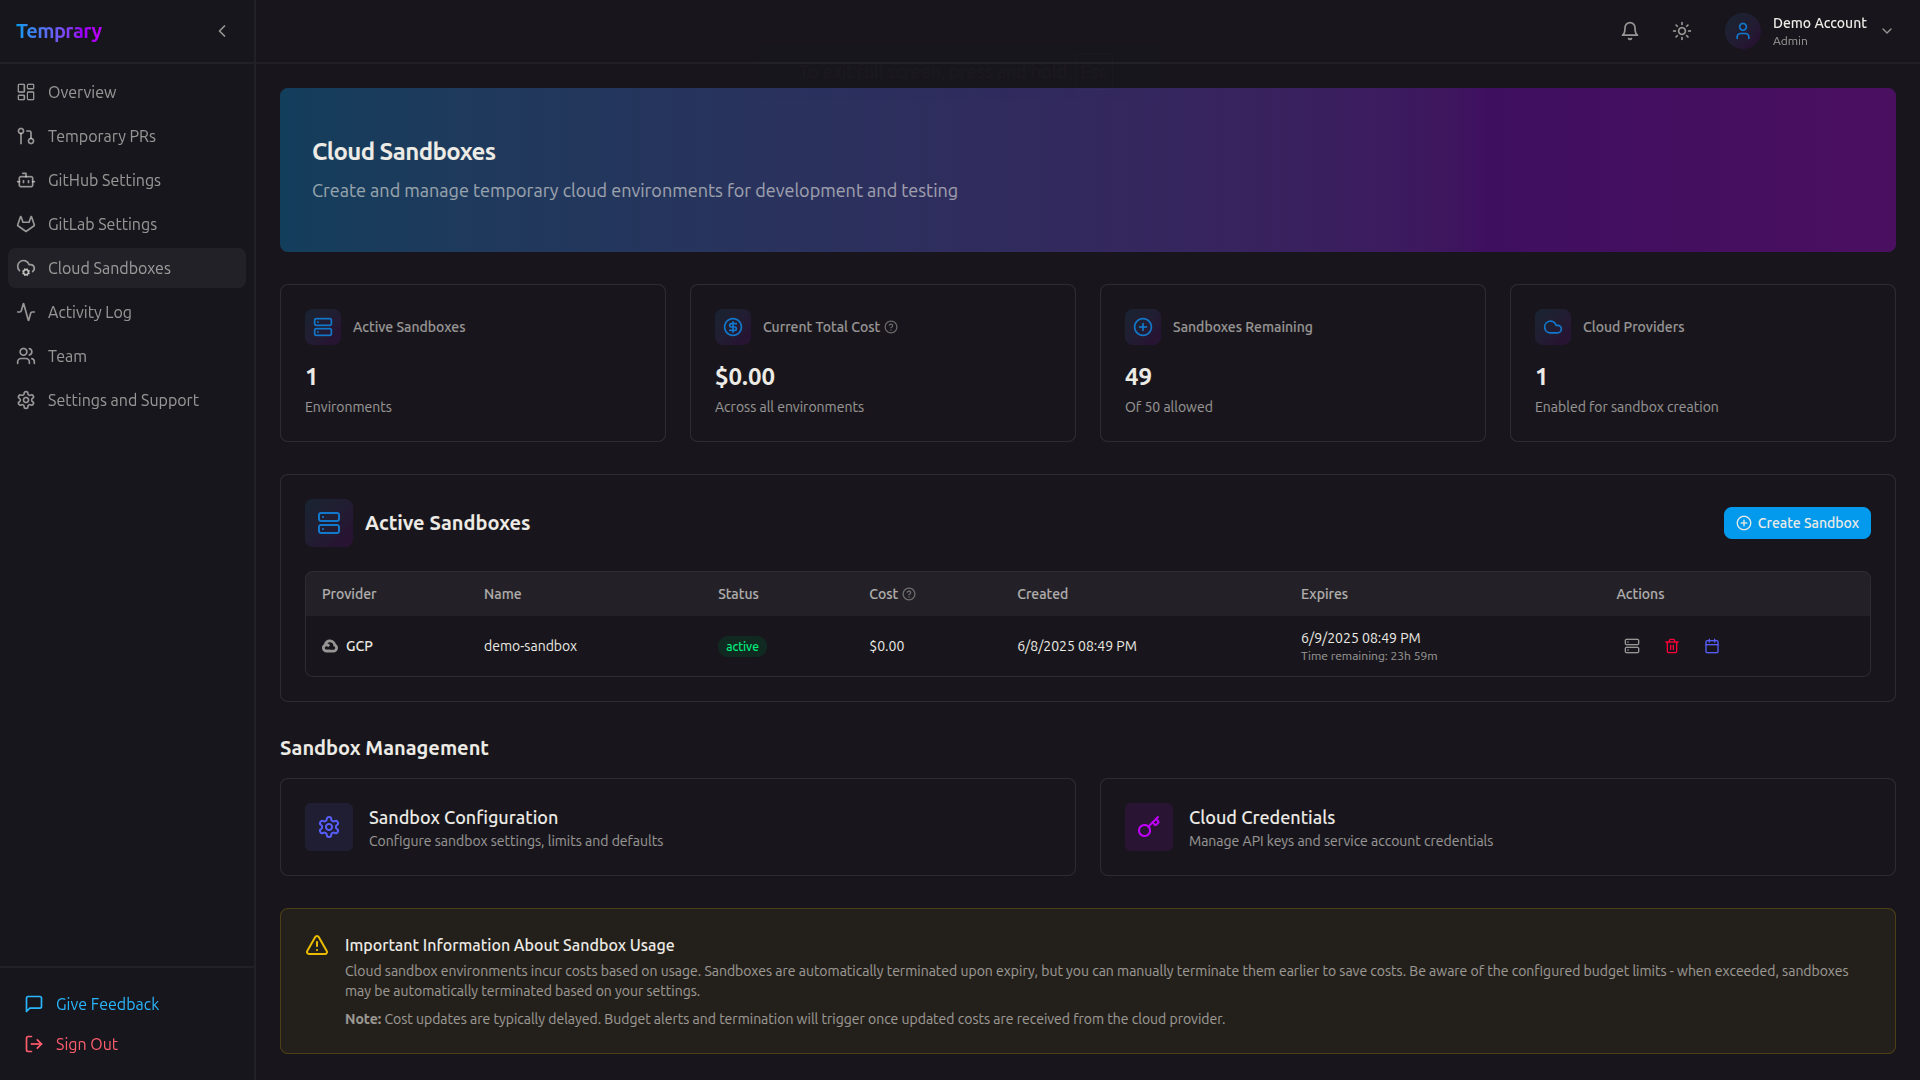The image size is (1920, 1080).
Task: Click the $0.00 cost cell in table
Action: coord(886,646)
